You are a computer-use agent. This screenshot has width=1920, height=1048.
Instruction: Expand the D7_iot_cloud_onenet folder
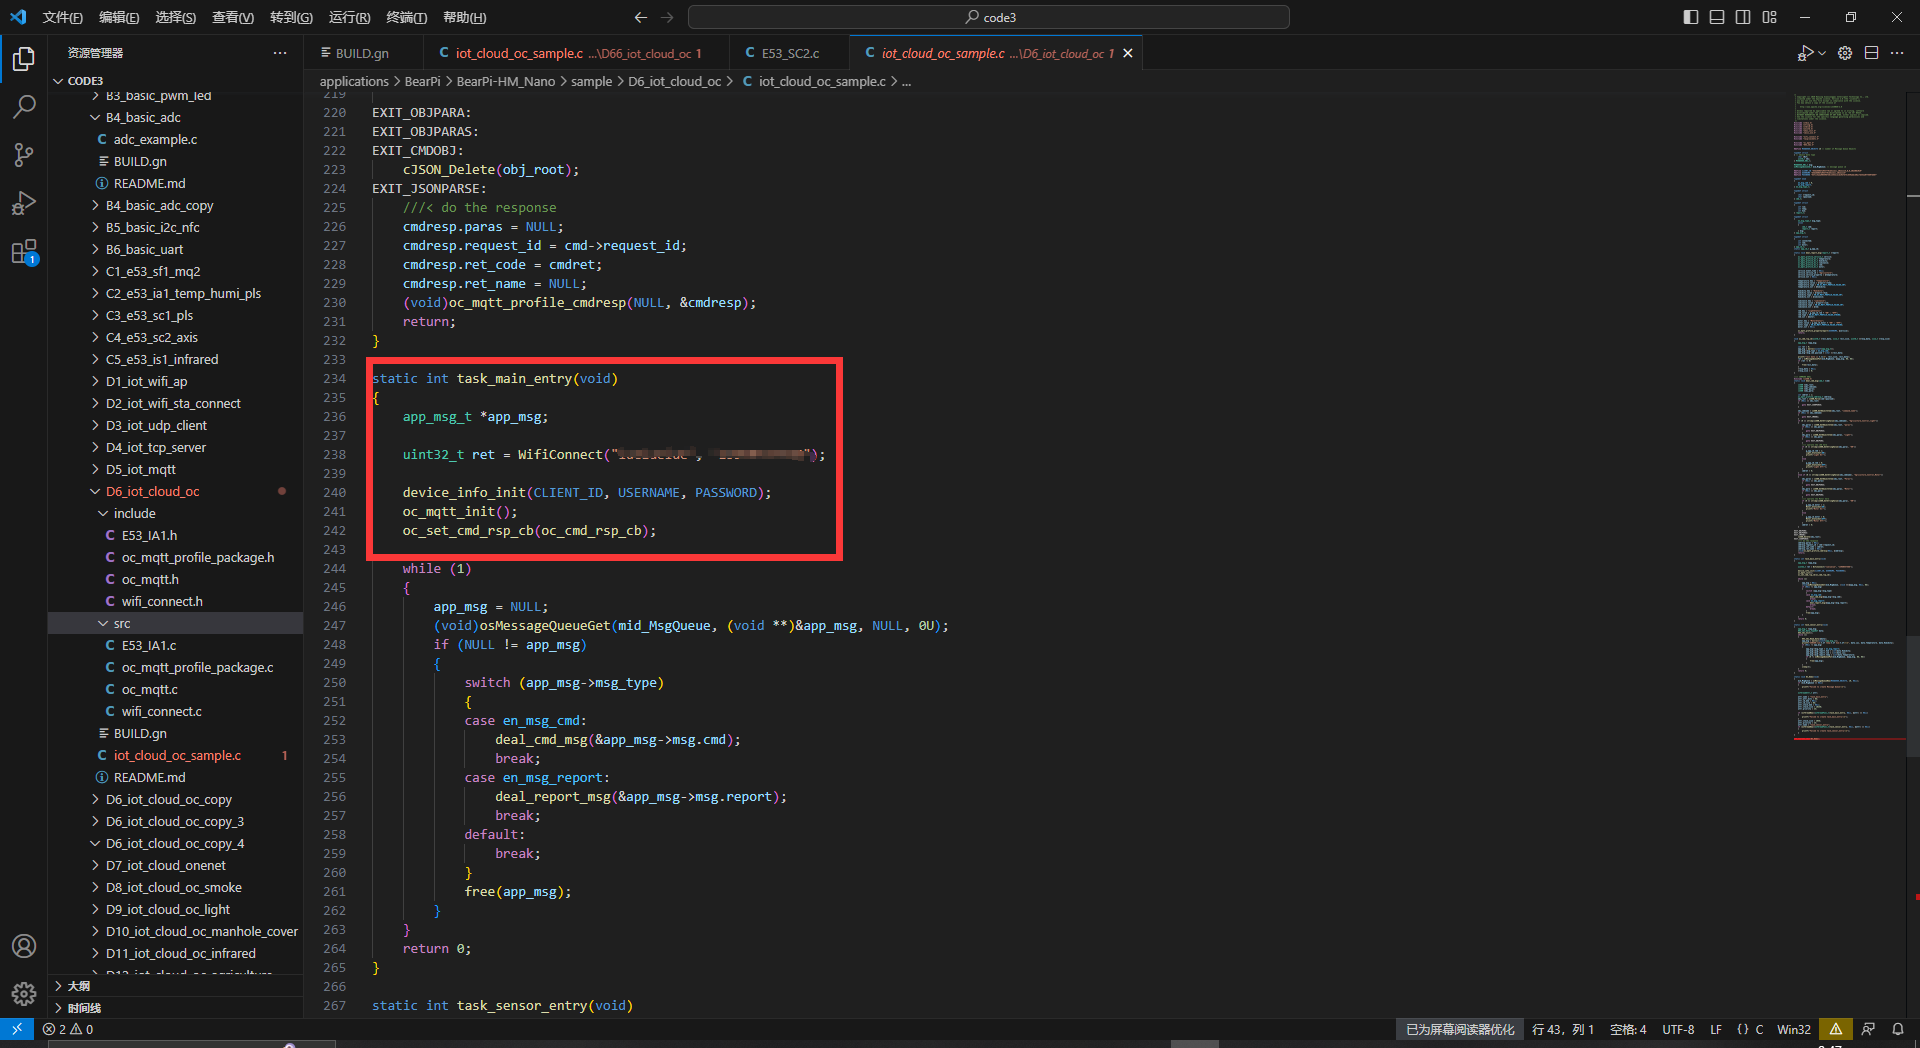[166, 865]
